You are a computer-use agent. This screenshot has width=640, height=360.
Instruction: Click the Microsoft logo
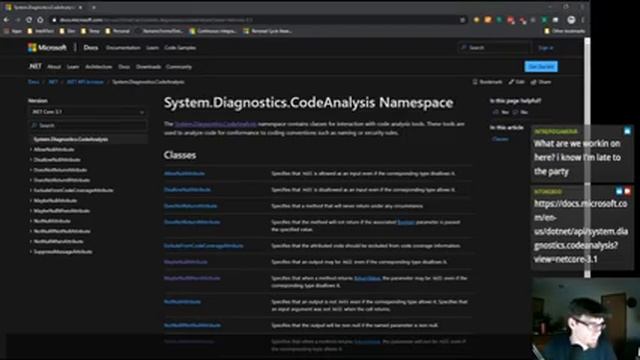pos(47,48)
